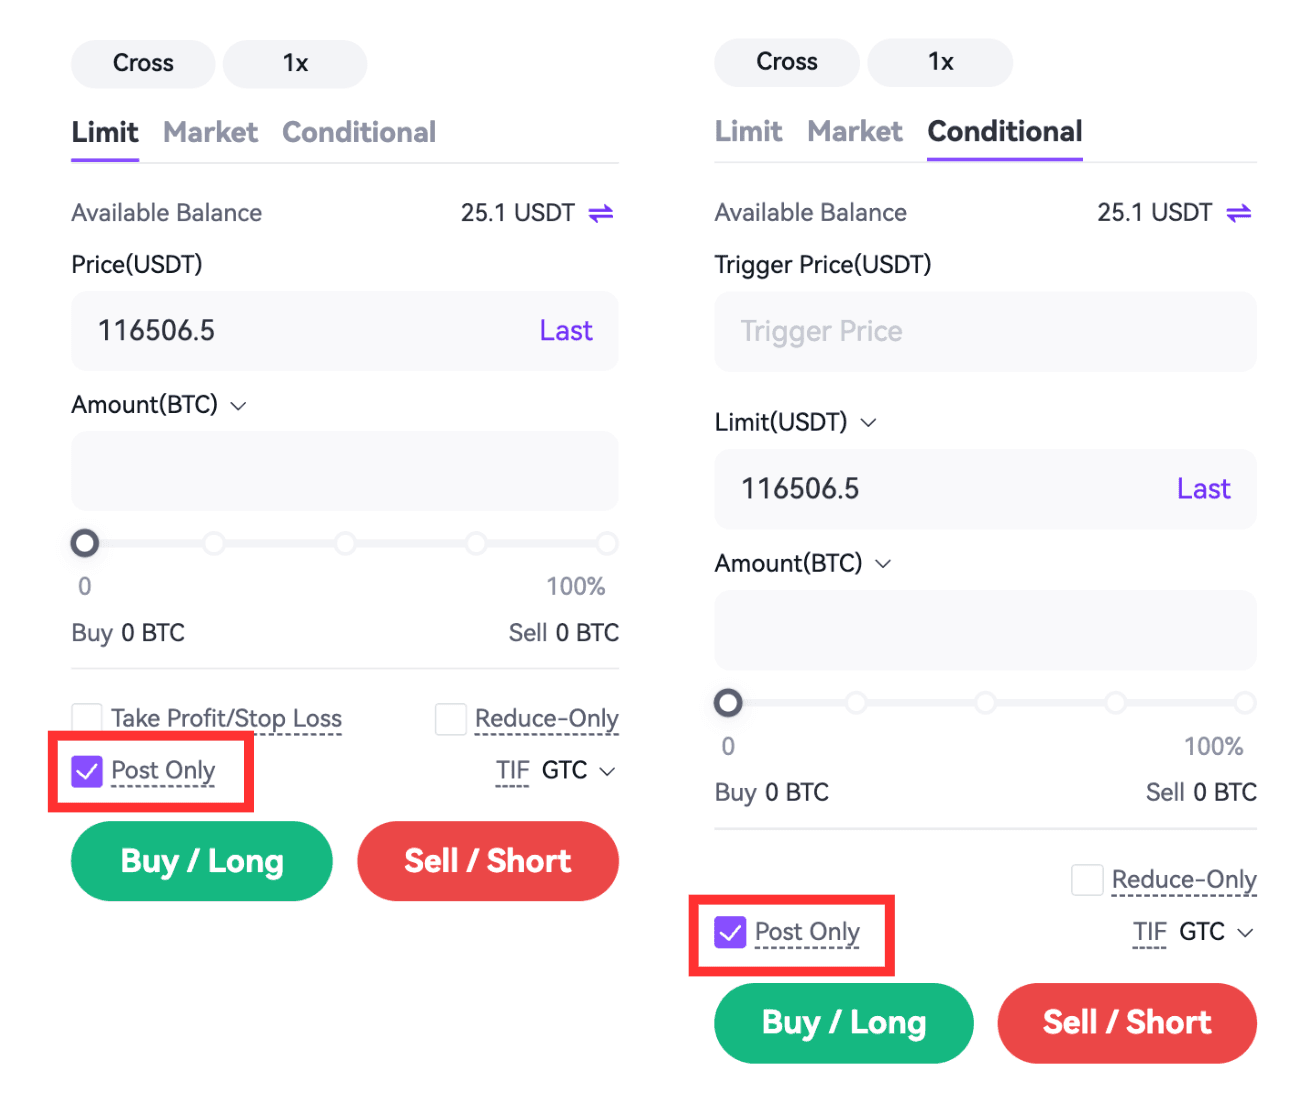Click Last beside the left panel Price field
The width and height of the screenshot is (1310, 1118).
point(565,331)
